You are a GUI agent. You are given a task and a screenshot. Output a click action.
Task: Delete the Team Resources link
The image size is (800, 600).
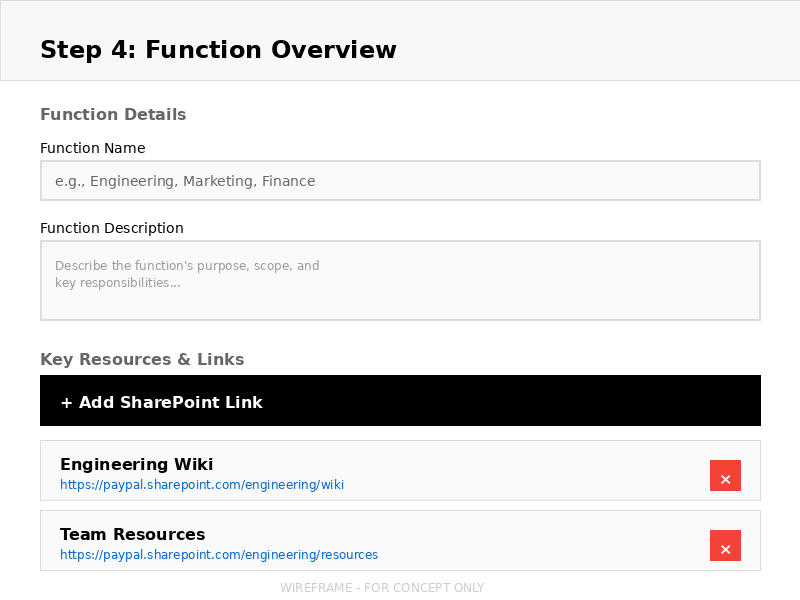point(725,546)
